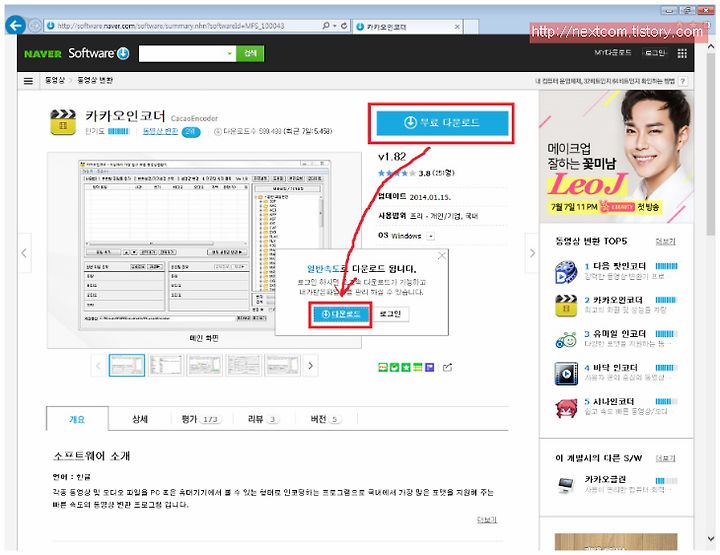Click the 다음 팟인코더 icon in TOP5
This screenshot has height=555, width=720.
566,272
